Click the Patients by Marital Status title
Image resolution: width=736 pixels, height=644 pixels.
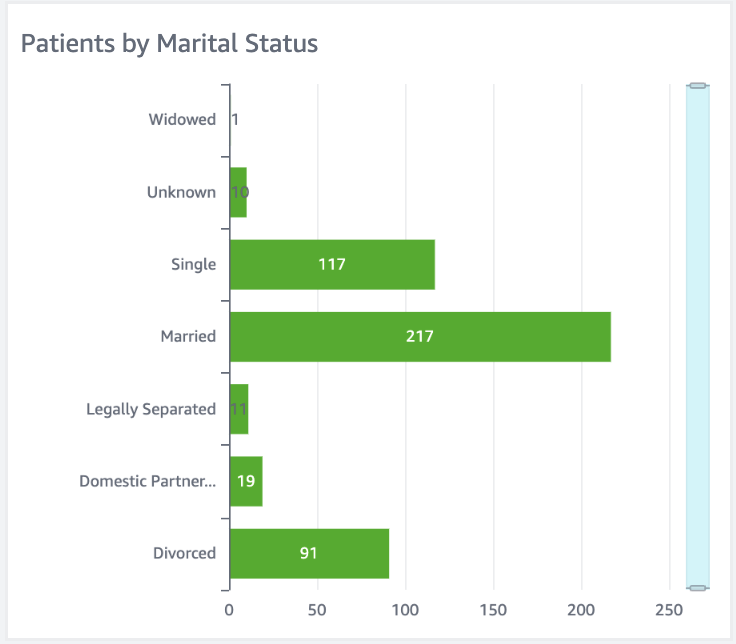click(169, 44)
